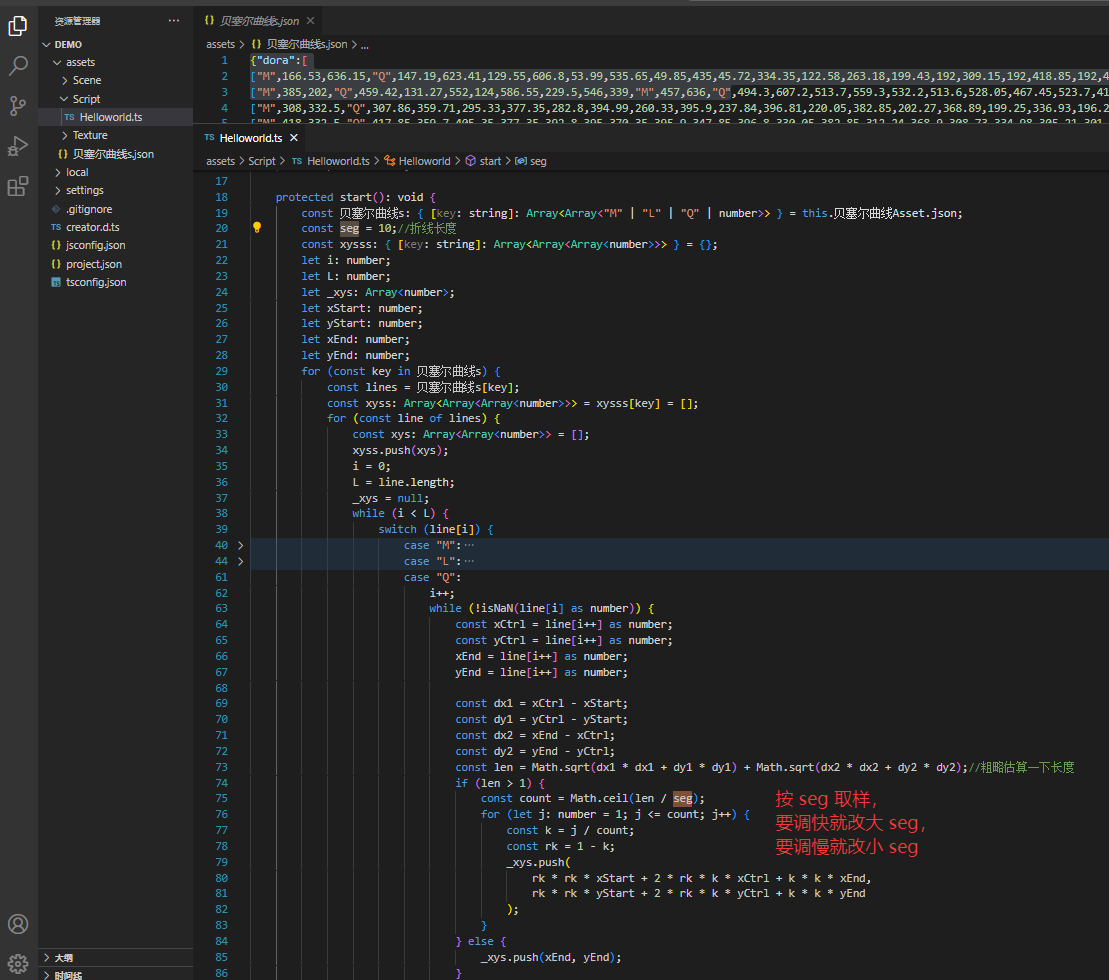The height and width of the screenshot is (980, 1109).
Task: Collapse the assets folder in explorer
Action: tap(80, 62)
